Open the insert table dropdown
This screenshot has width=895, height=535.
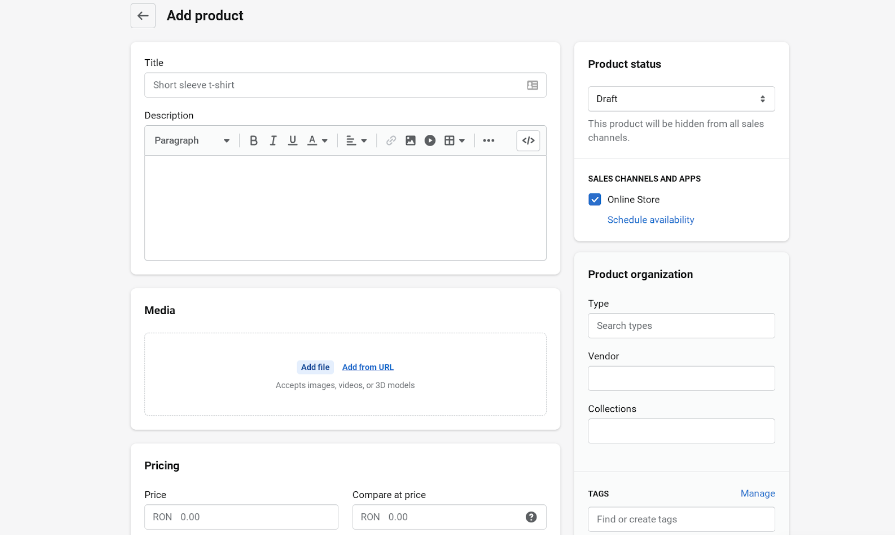click(x=455, y=141)
